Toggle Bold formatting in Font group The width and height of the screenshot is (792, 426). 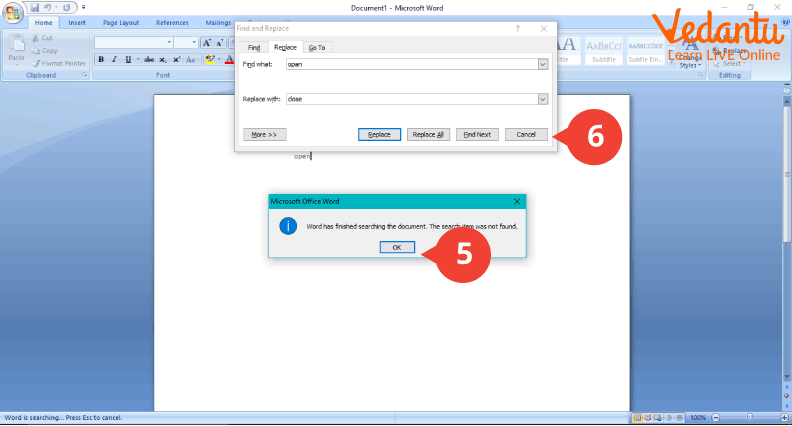[x=100, y=59]
